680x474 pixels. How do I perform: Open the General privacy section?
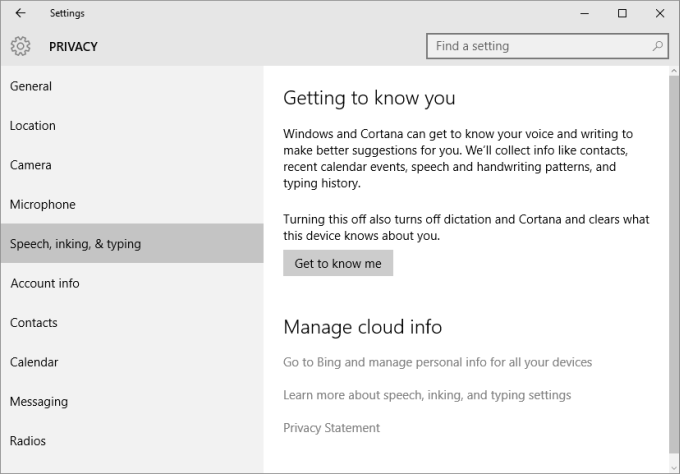coord(31,86)
